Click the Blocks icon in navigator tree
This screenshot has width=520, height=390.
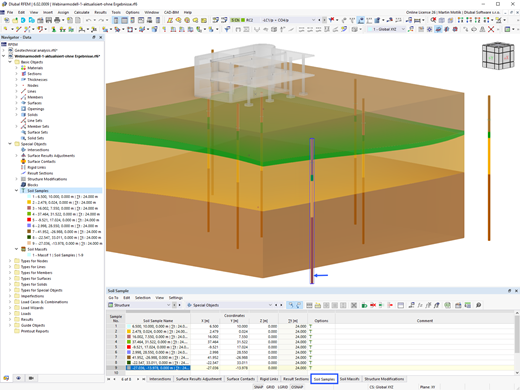pos(23,185)
